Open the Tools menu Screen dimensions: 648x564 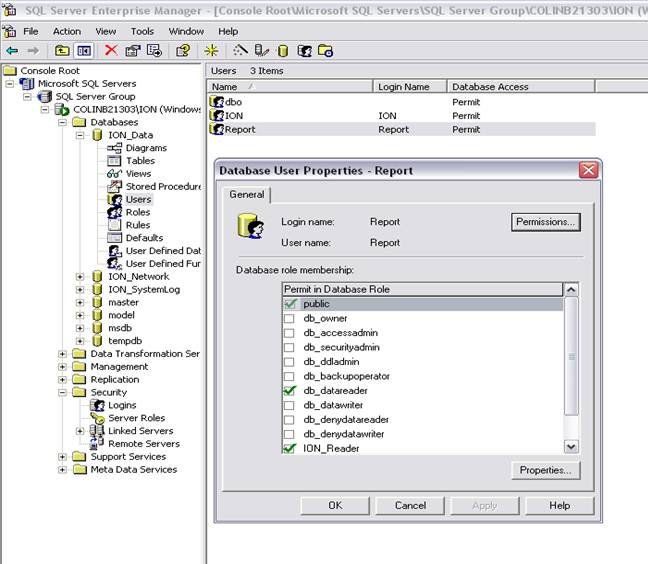point(142,31)
